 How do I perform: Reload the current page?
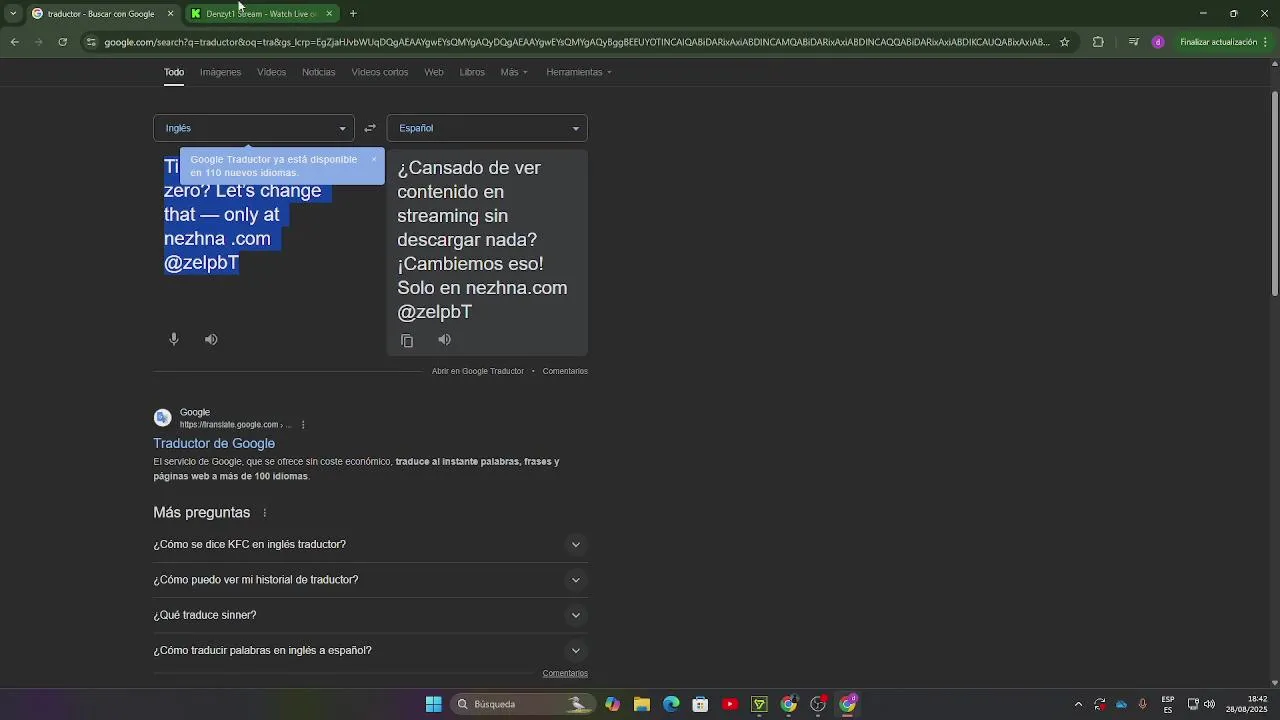coord(62,42)
